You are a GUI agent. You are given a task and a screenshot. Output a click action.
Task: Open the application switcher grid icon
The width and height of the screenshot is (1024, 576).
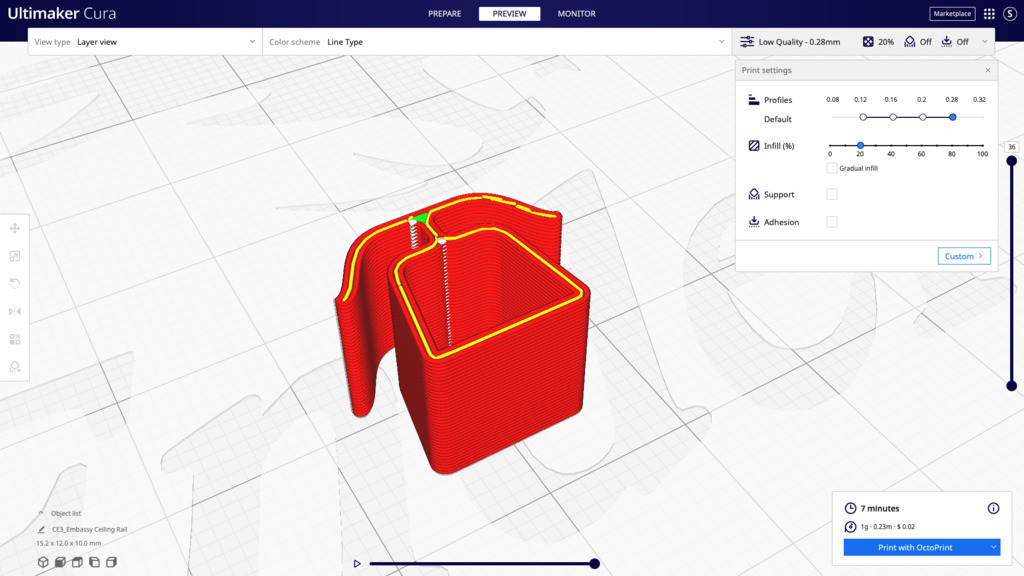pyautogui.click(x=989, y=14)
